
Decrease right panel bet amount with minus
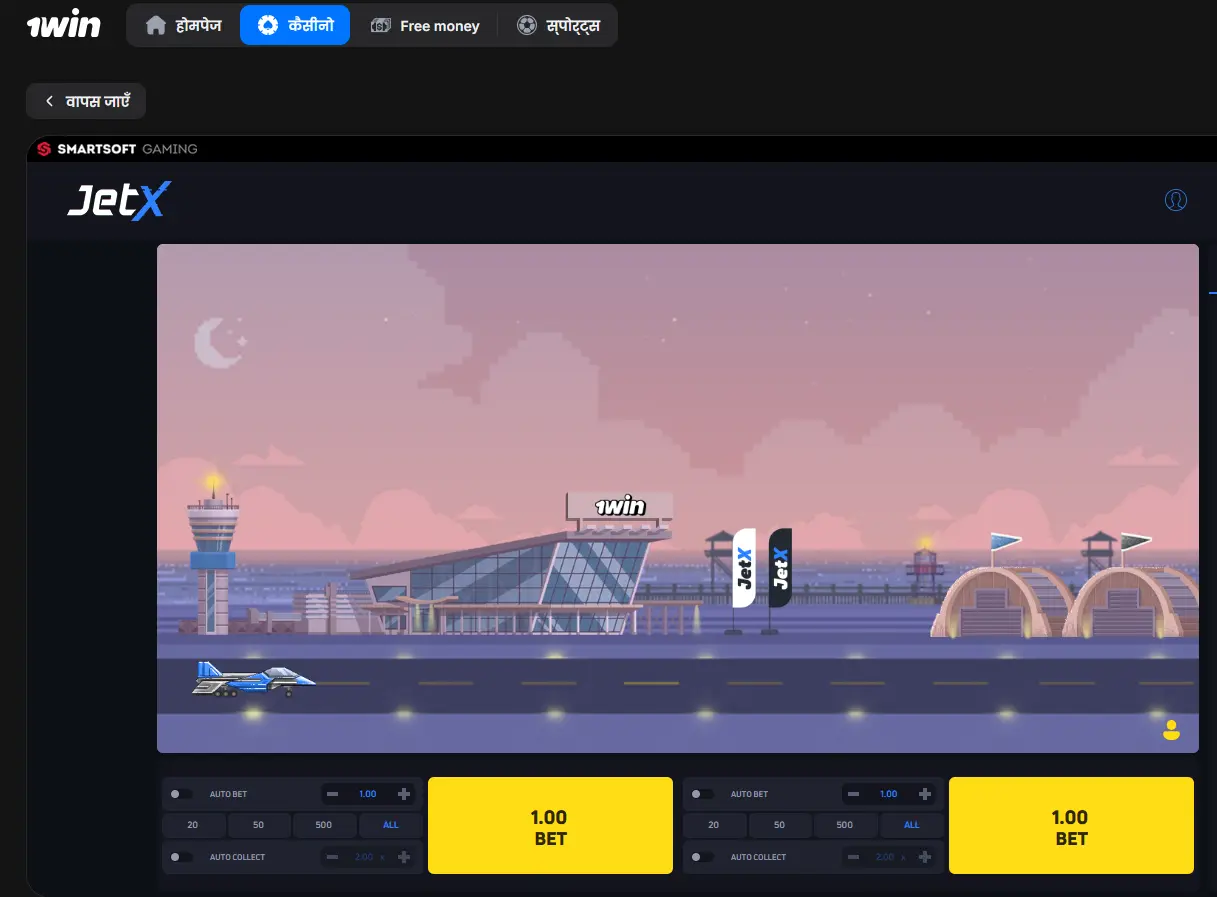click(854, 794)
